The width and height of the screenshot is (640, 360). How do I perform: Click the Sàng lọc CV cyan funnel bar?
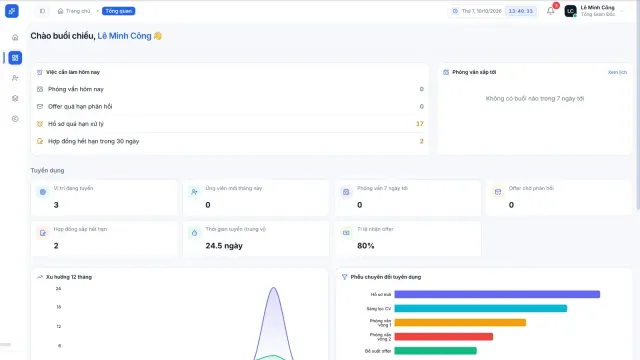pos(481,309)
